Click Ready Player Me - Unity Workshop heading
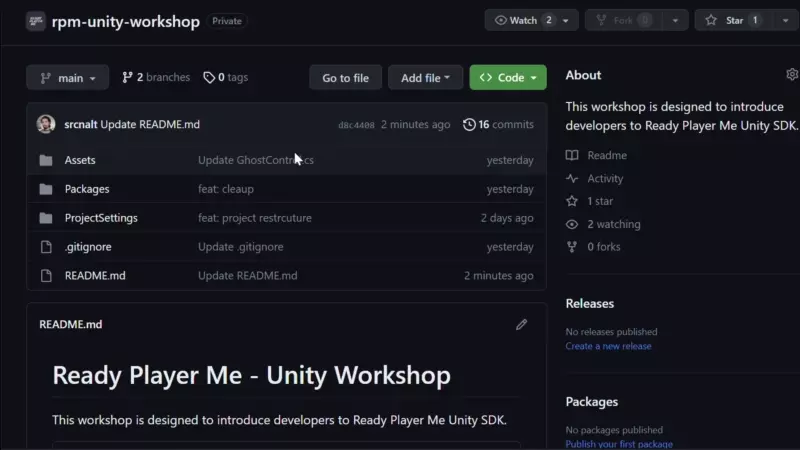800x450 pixels. click(252, 376)
